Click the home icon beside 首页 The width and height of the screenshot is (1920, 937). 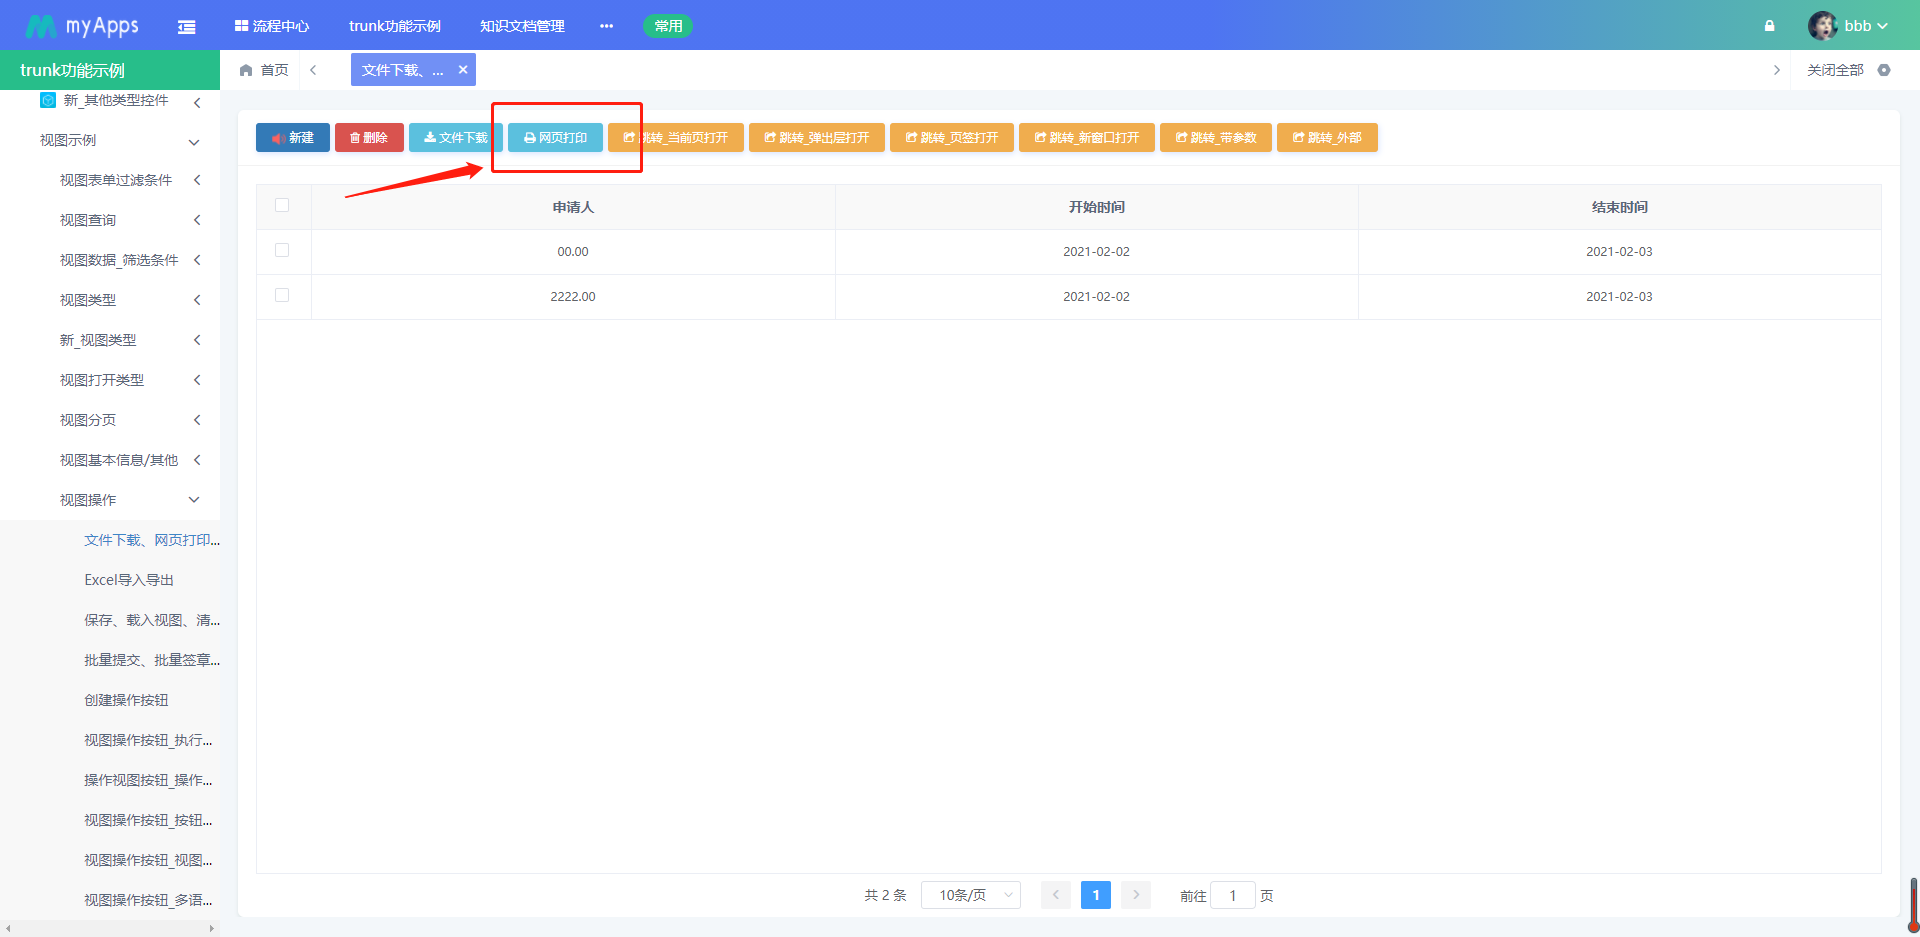pos(246,70)
